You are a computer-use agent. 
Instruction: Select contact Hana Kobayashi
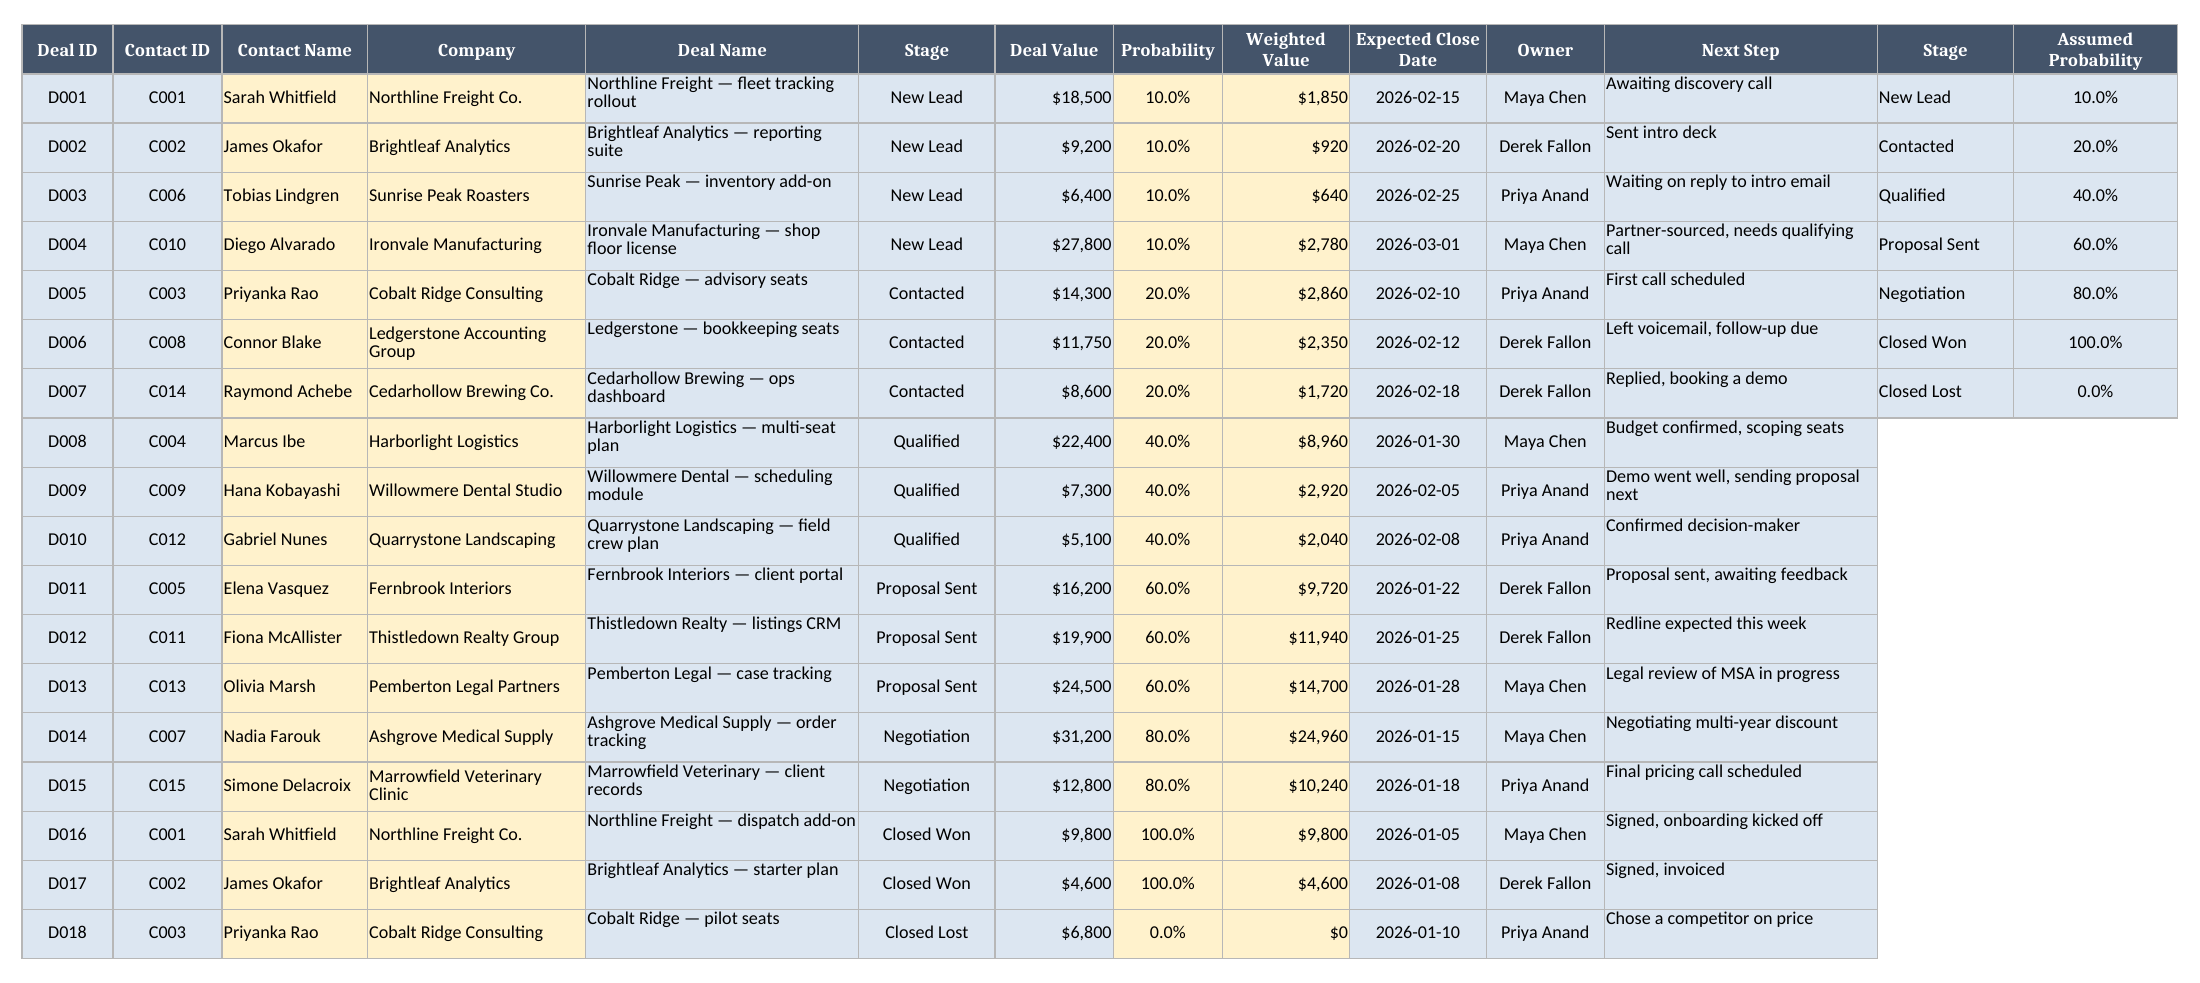tap(294, 490)
